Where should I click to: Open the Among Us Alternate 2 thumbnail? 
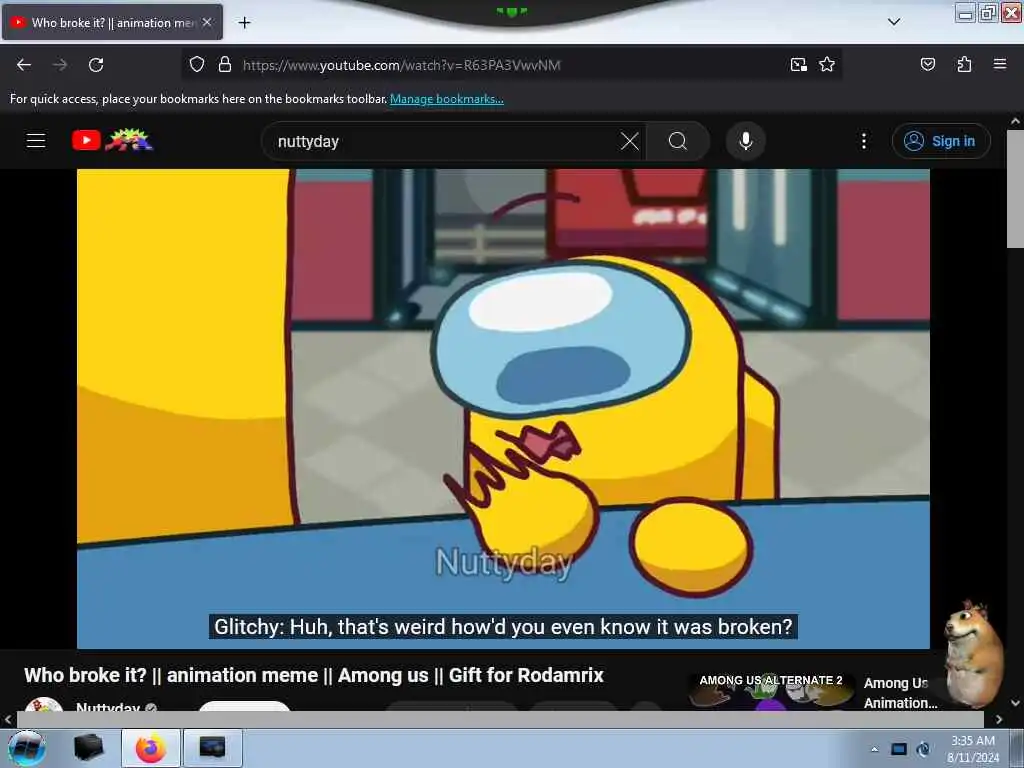coord(771,691)
